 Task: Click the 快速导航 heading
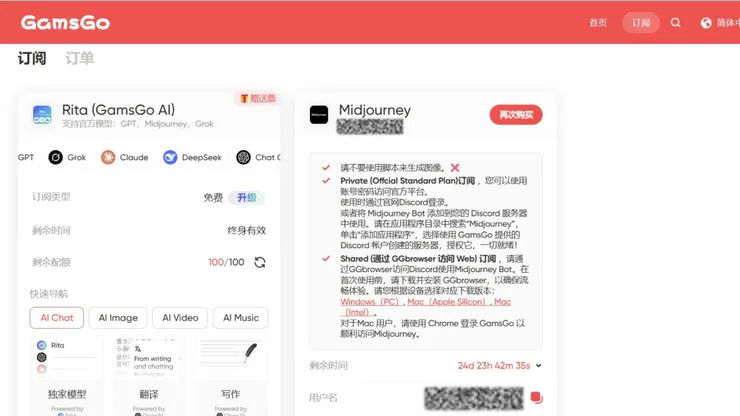point(49,294)
